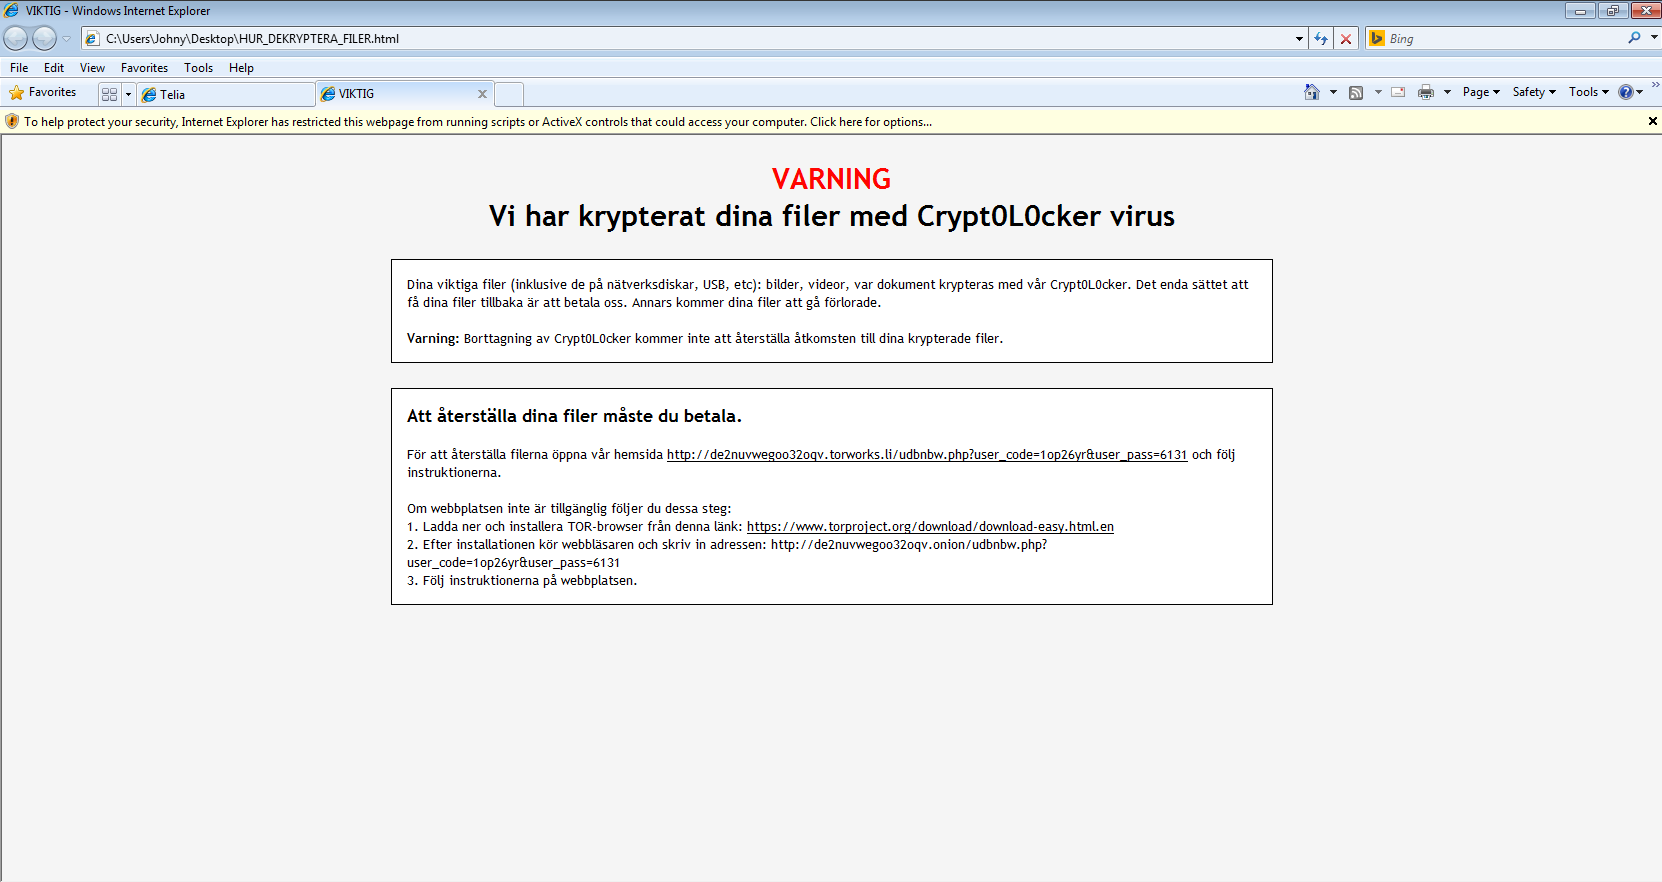This screenshot has height=882, width=1662.
Task: Expand the address bar autocomplete dropdown arrow
Action: tap(1299, 39)
